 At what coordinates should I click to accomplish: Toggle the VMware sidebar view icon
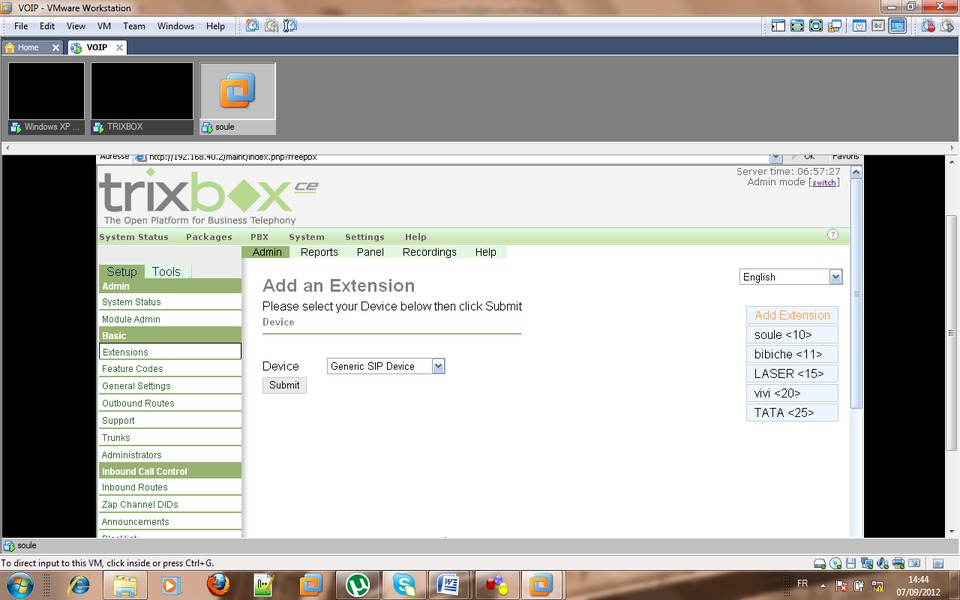[x=778, y=26]
